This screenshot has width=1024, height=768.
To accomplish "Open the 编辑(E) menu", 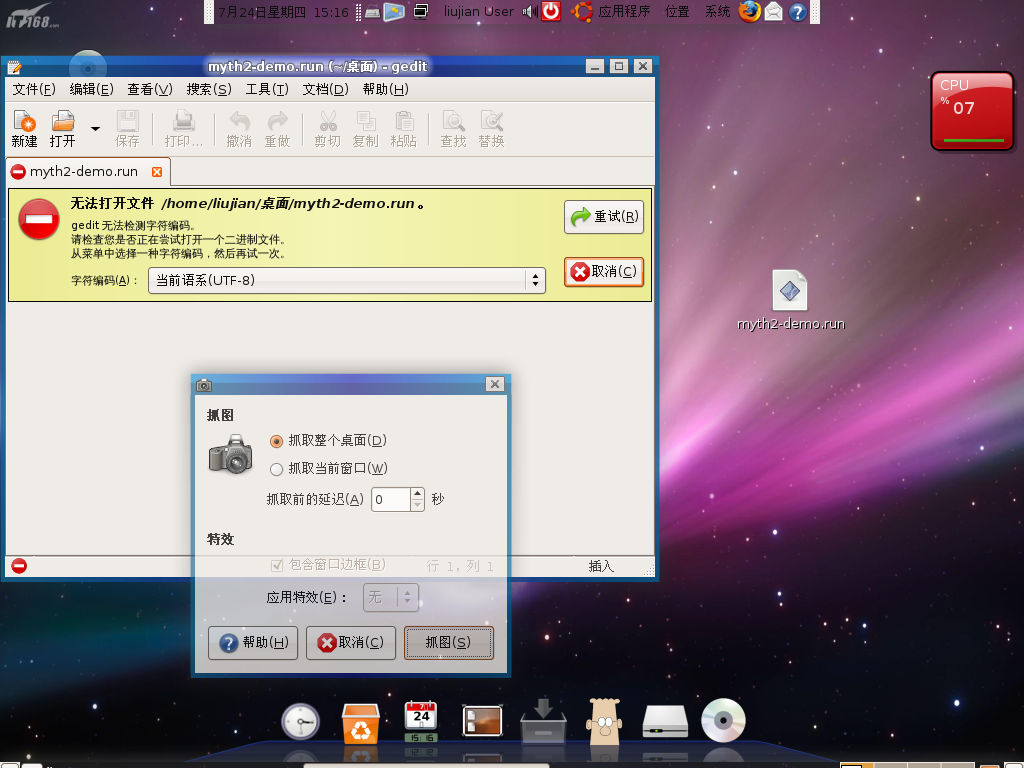I will click(x=91, y=89).
